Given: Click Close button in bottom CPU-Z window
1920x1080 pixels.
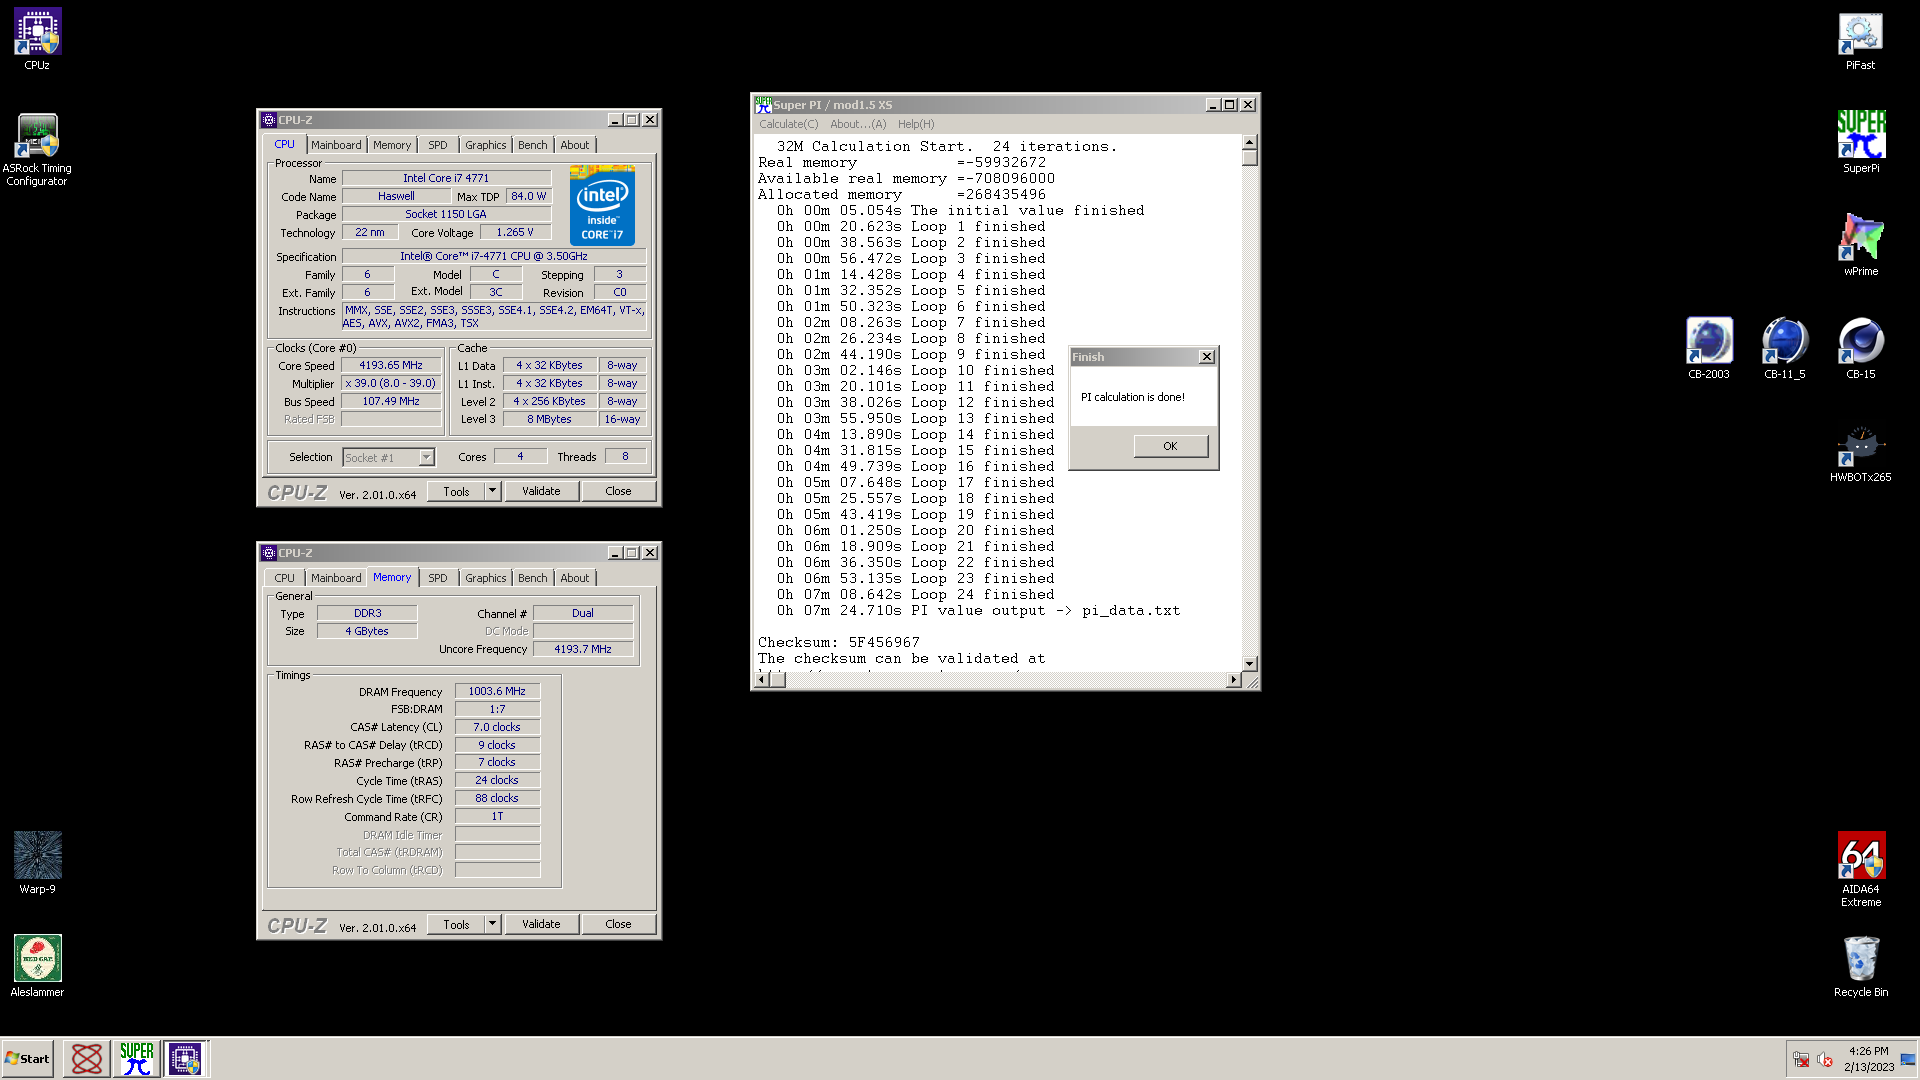Looking at the screenshot, I should coord(618,924).
